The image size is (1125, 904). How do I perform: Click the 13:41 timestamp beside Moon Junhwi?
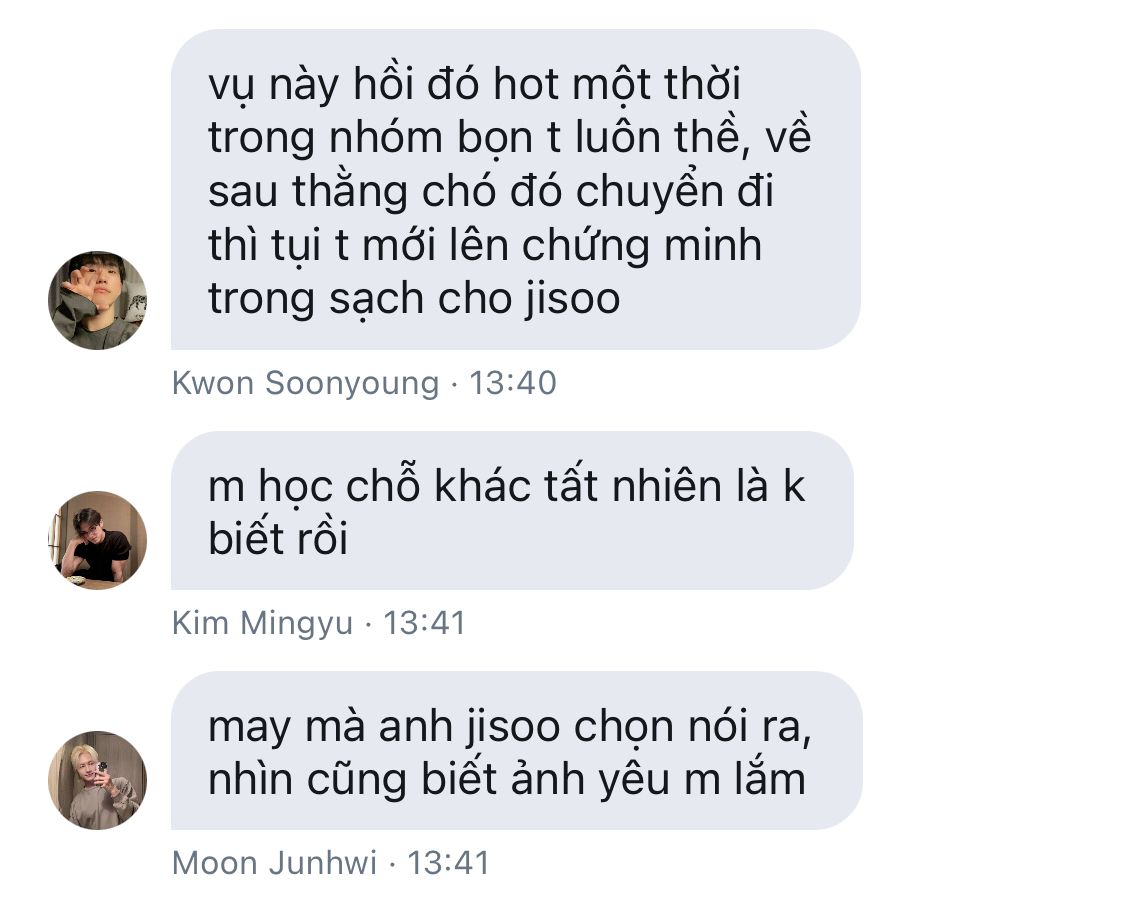(x=449, y=862)
